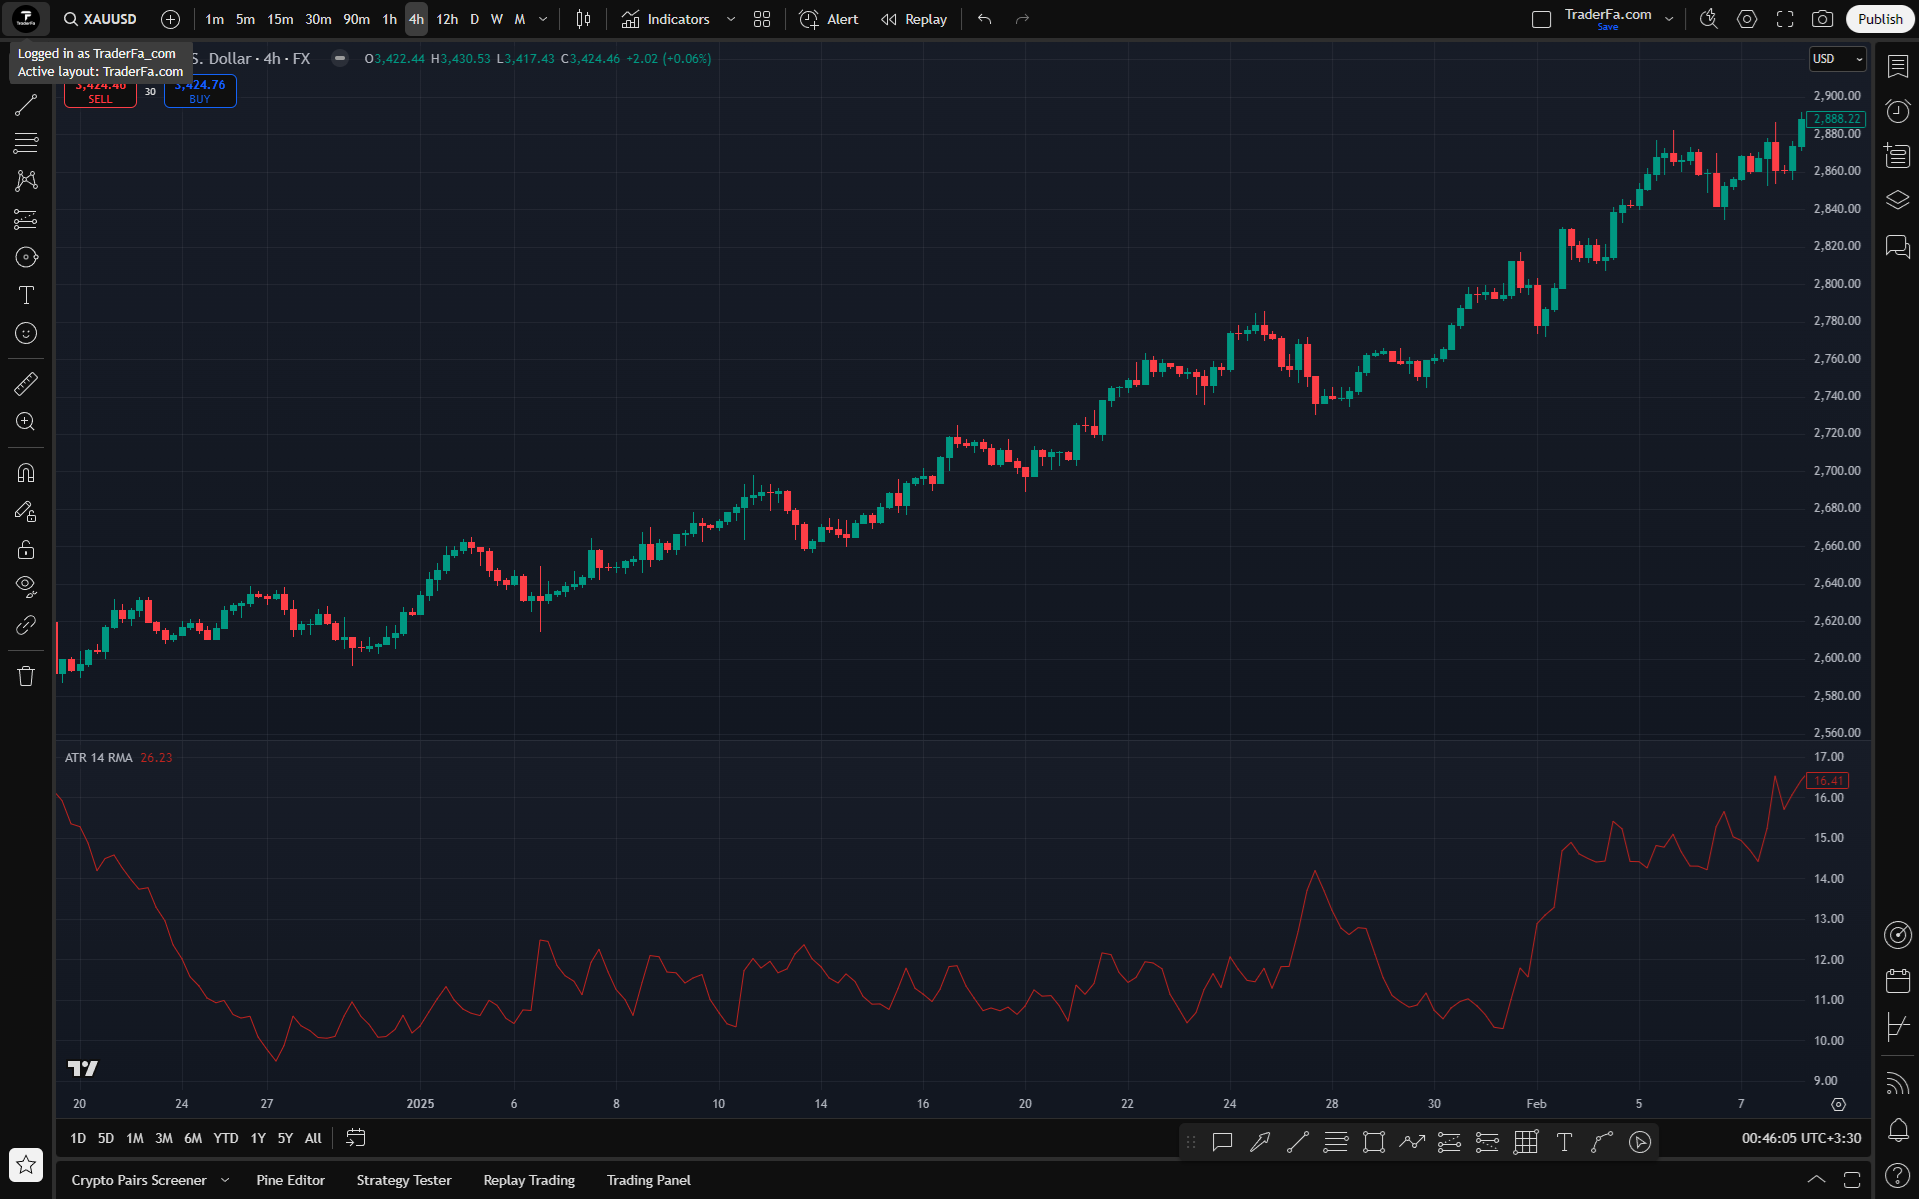1919x1199 pixels.
Task: Open the alerts bell in right sidebar
Action: click(1897, 1130)
